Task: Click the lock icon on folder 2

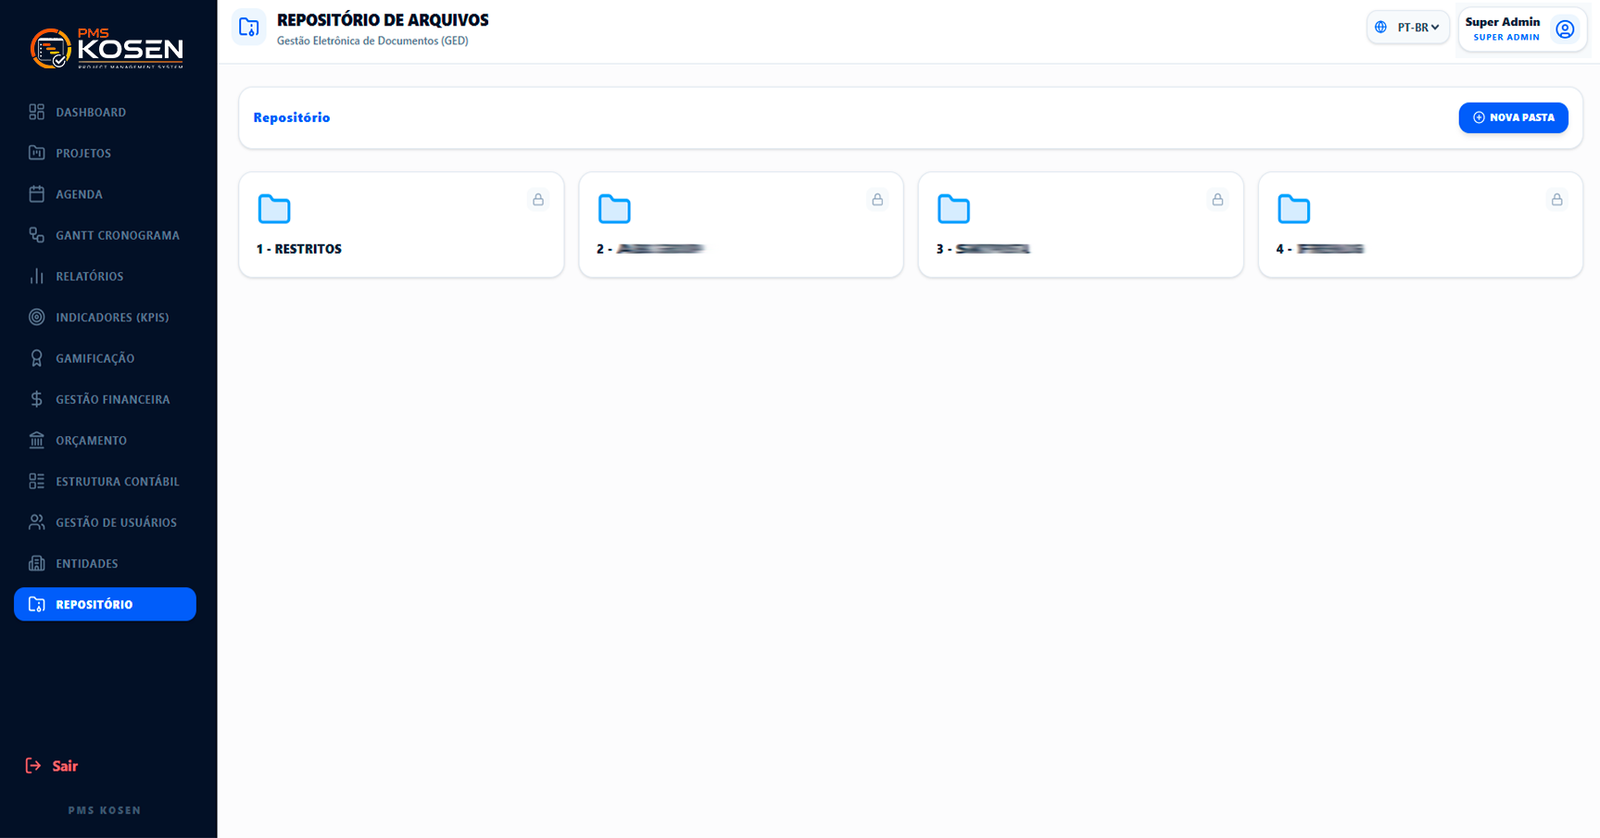Action: (877, 200)
